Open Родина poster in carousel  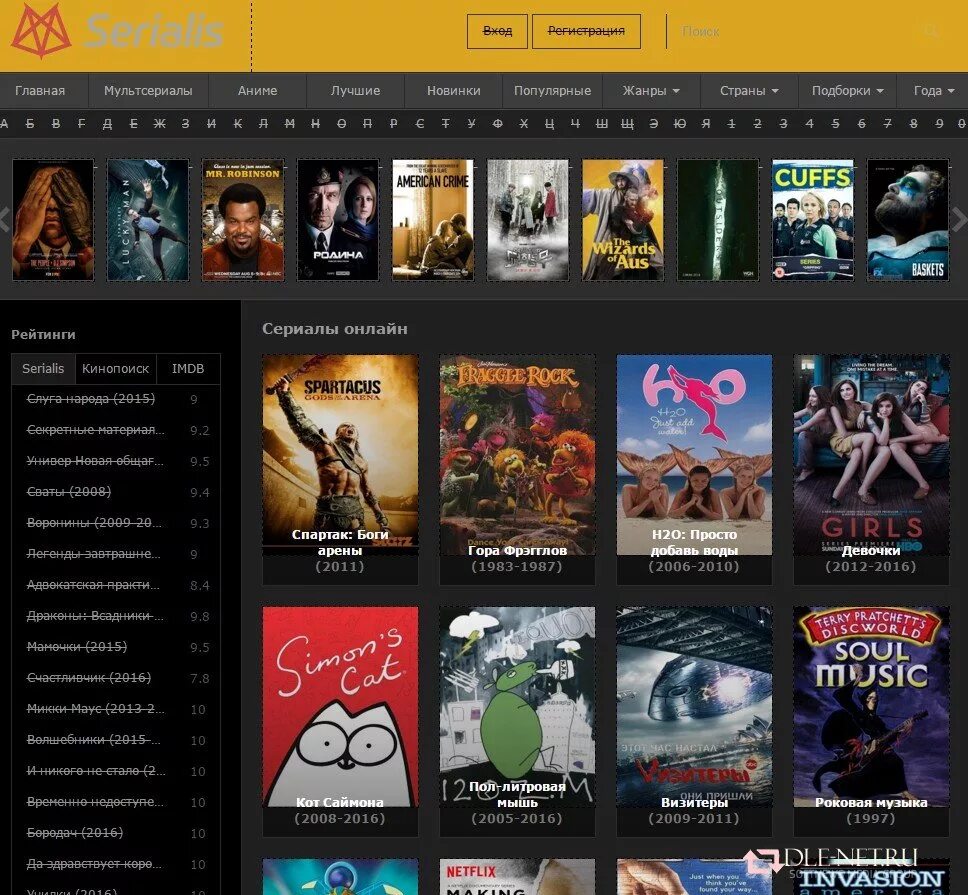click(x=338, y=220)
